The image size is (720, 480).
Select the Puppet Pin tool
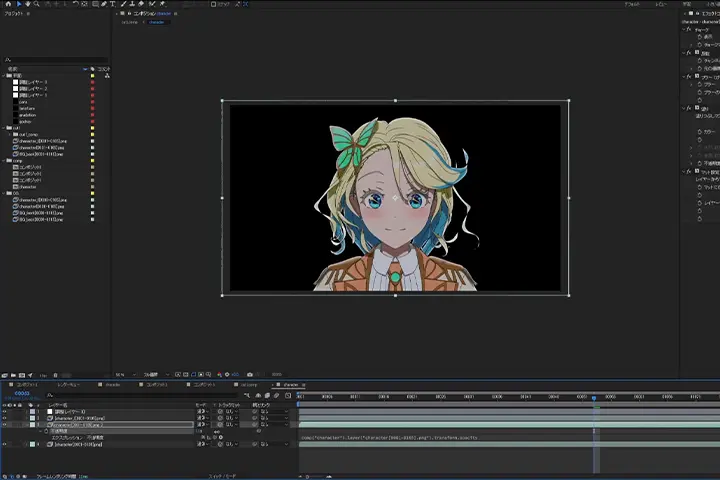coord(163,4)
